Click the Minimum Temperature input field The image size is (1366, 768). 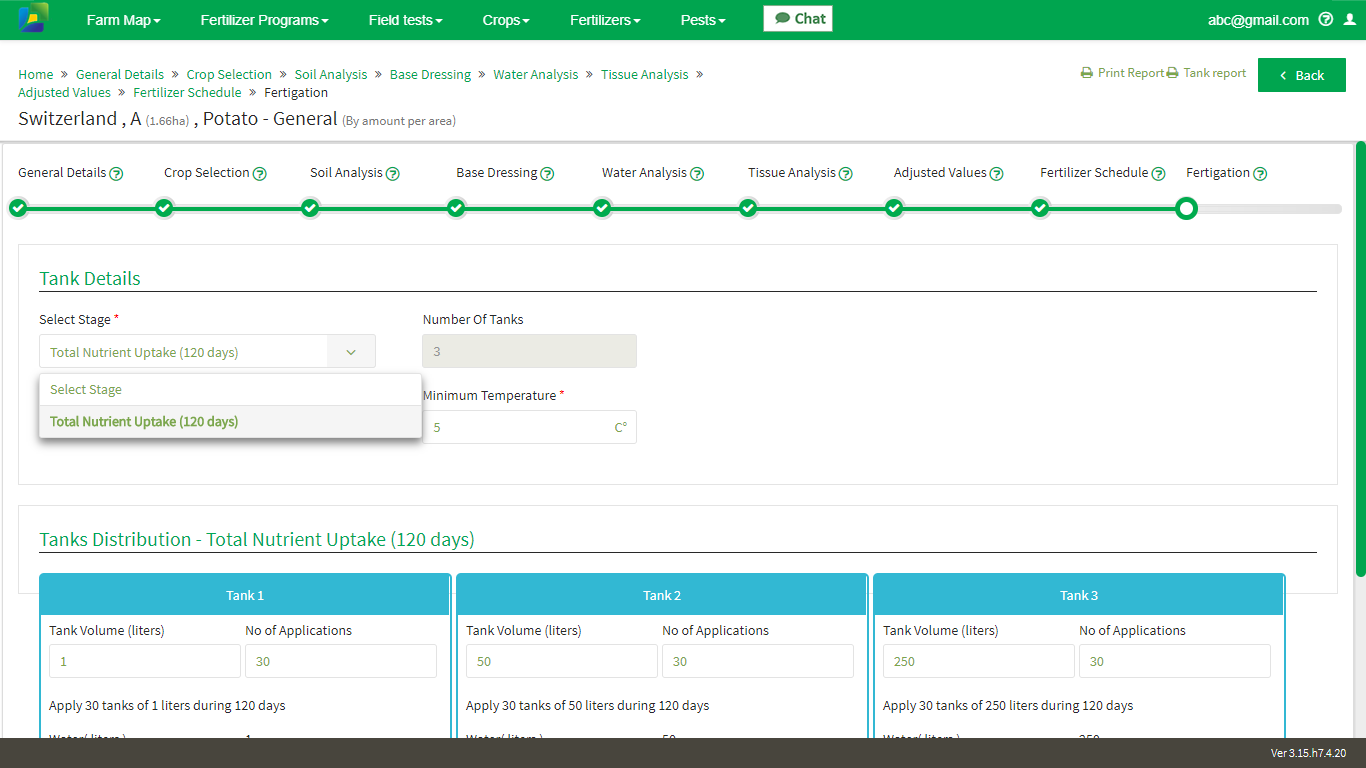pos(529,427)
